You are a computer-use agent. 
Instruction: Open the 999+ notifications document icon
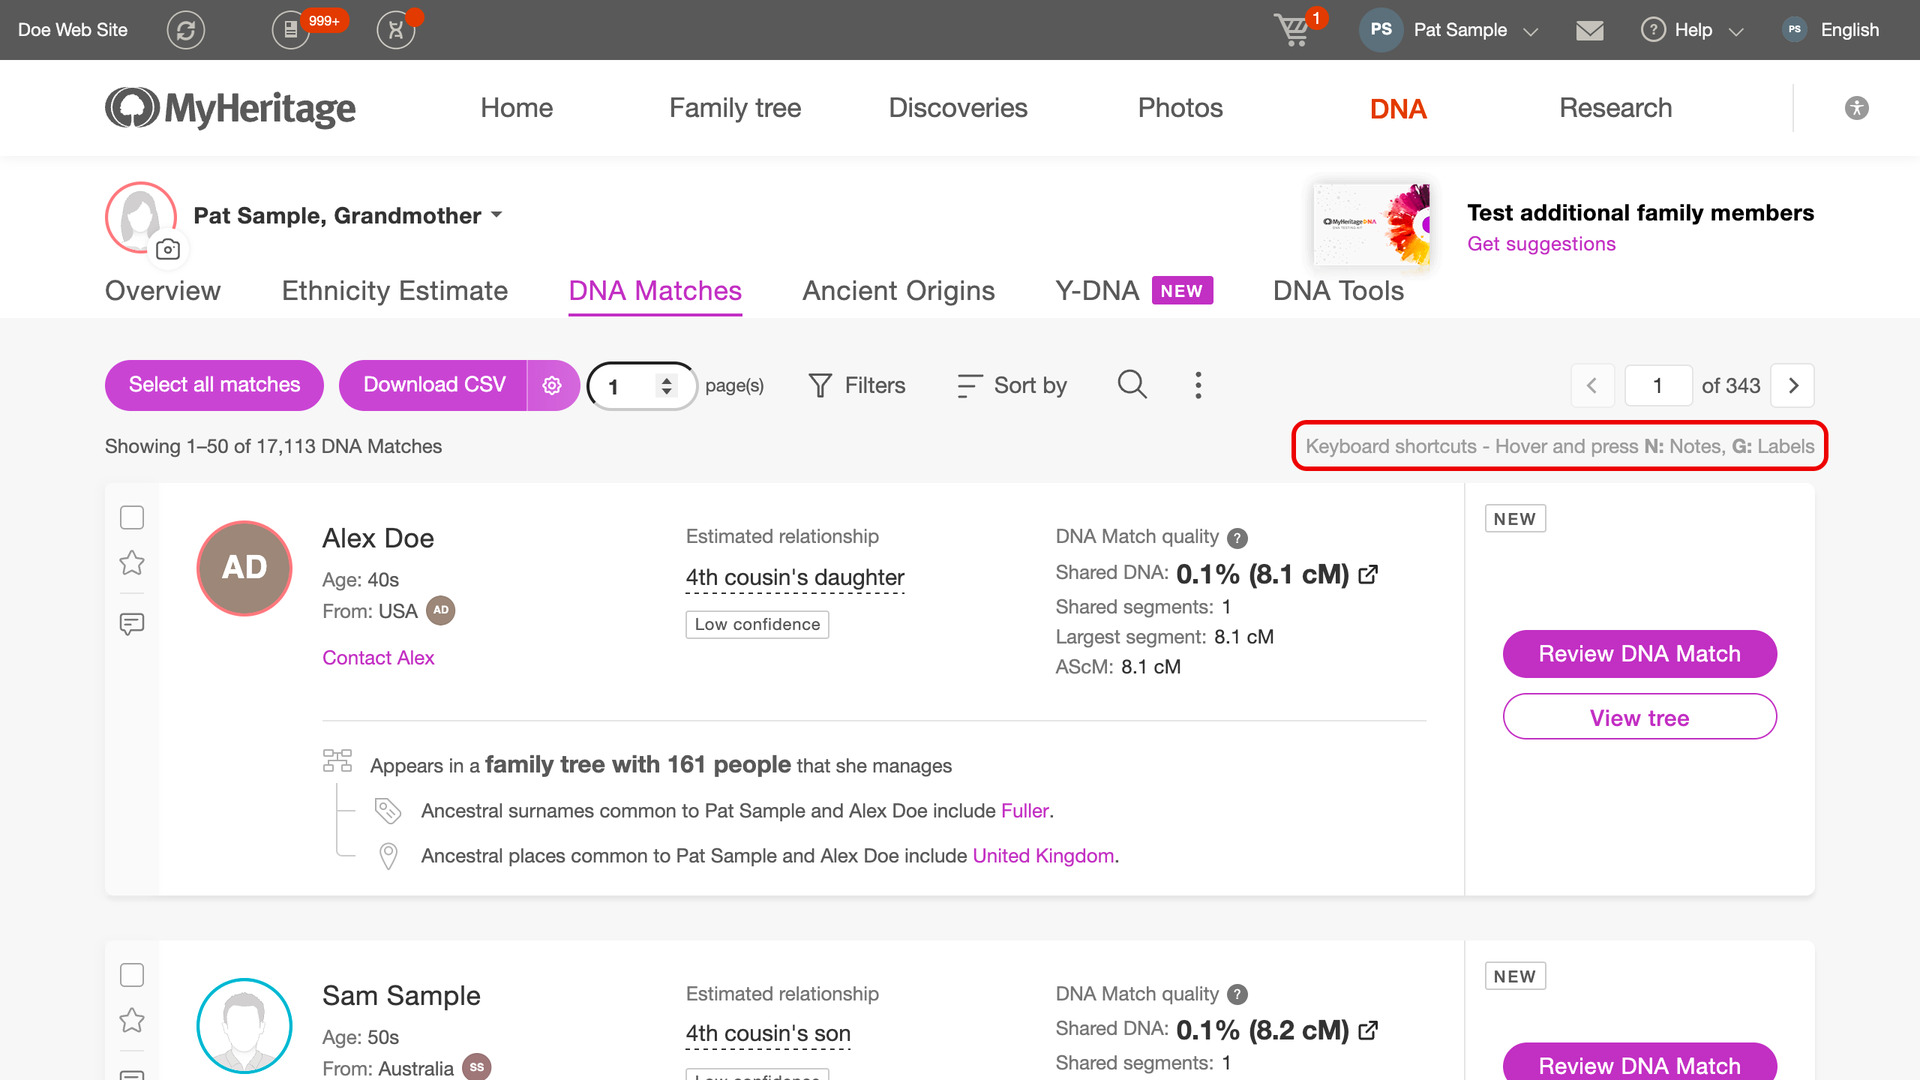(291, 30)
